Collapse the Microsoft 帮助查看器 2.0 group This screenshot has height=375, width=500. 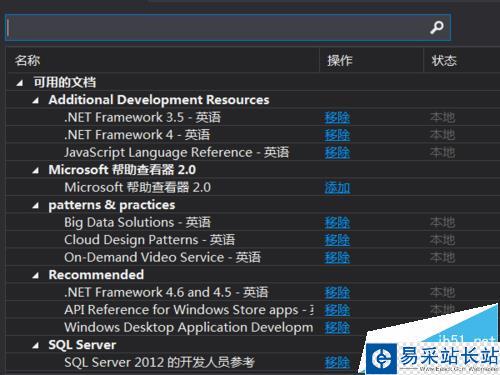36,170
